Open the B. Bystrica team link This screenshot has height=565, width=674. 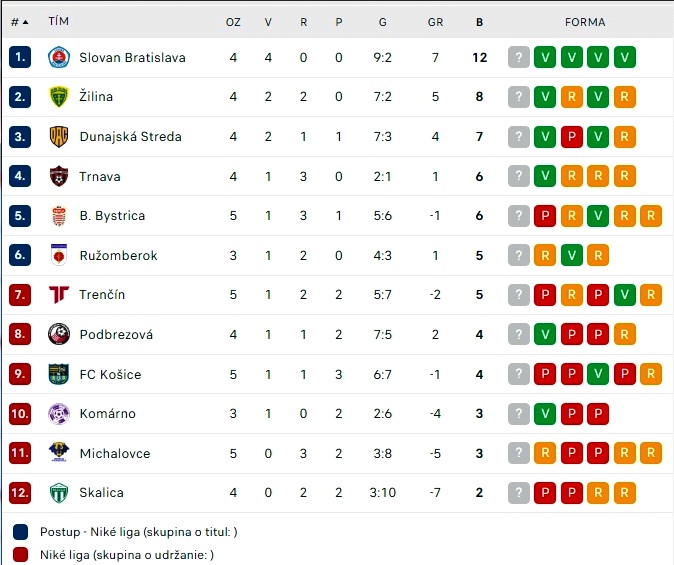coord(112,215)
